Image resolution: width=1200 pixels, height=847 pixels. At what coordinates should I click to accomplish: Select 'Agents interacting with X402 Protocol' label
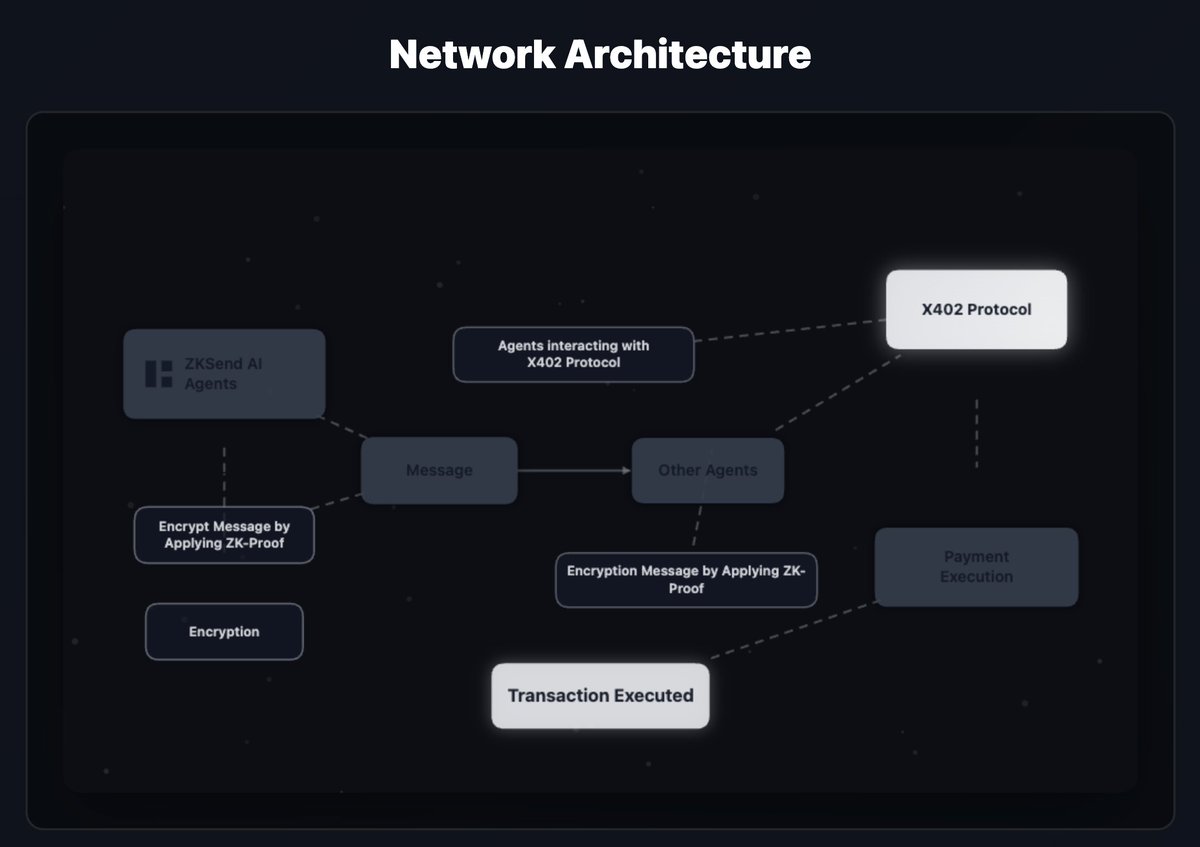tap(573, 354)
